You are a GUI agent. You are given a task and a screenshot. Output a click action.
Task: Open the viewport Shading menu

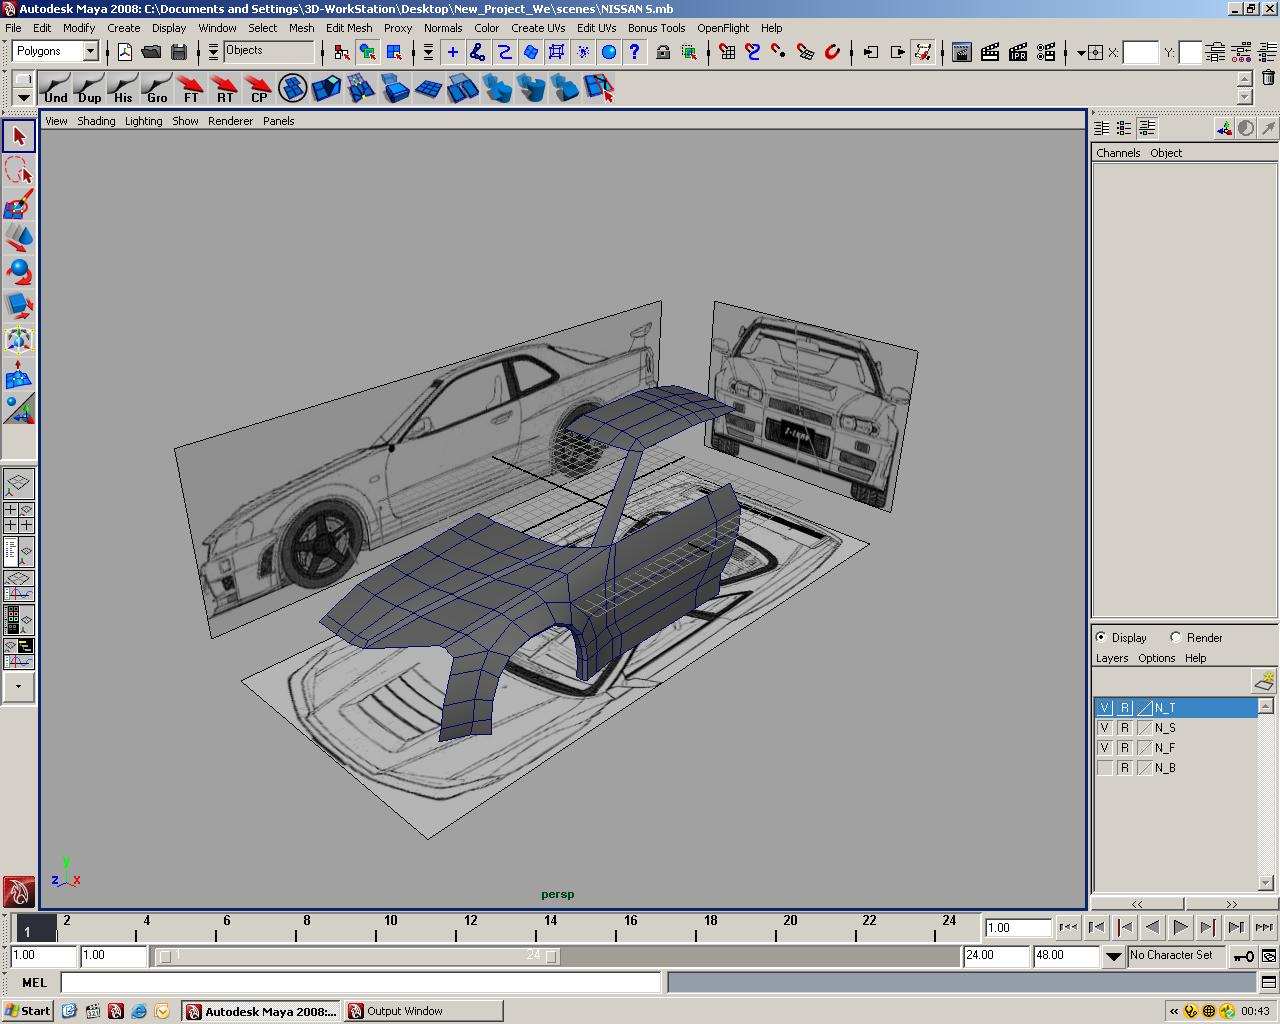96,121
